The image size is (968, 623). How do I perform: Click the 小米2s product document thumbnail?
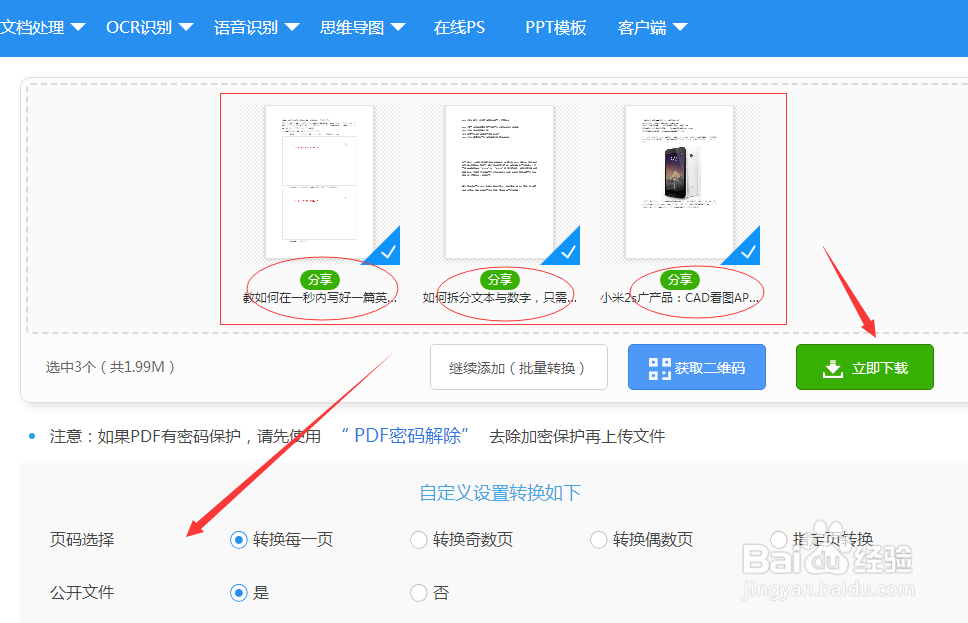[x=678, y=180]
